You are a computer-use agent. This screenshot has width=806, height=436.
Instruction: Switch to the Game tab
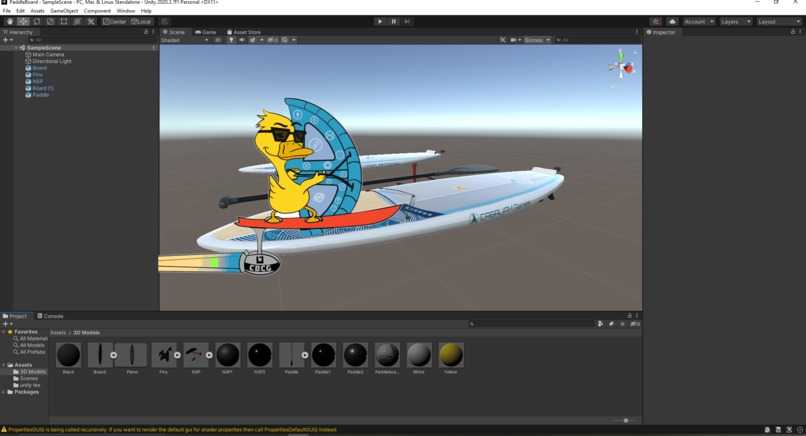pyautogui.click(x=206, y=32)
